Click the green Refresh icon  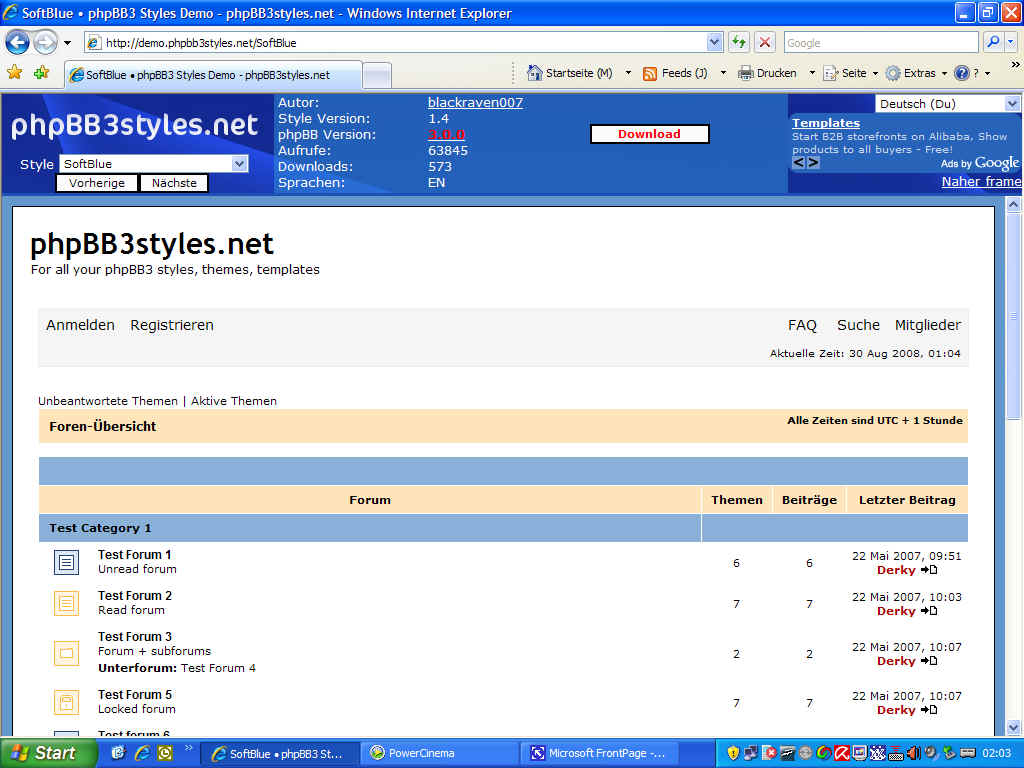pos(739,43)
